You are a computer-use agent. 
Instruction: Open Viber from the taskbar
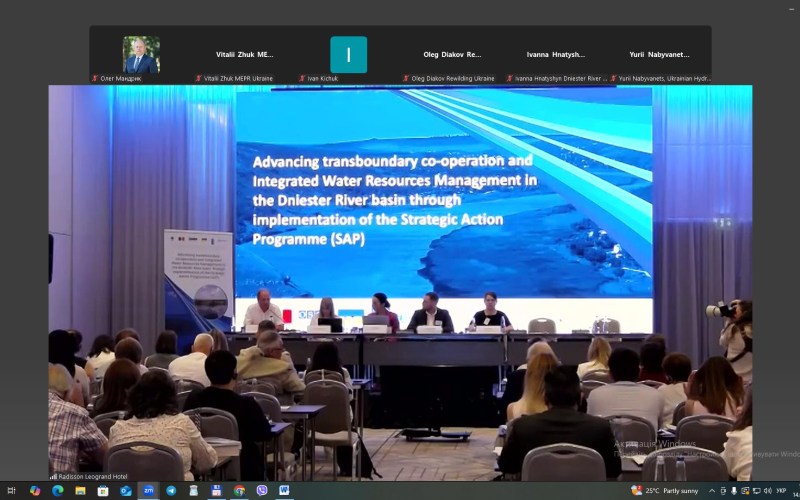(262, 491)
